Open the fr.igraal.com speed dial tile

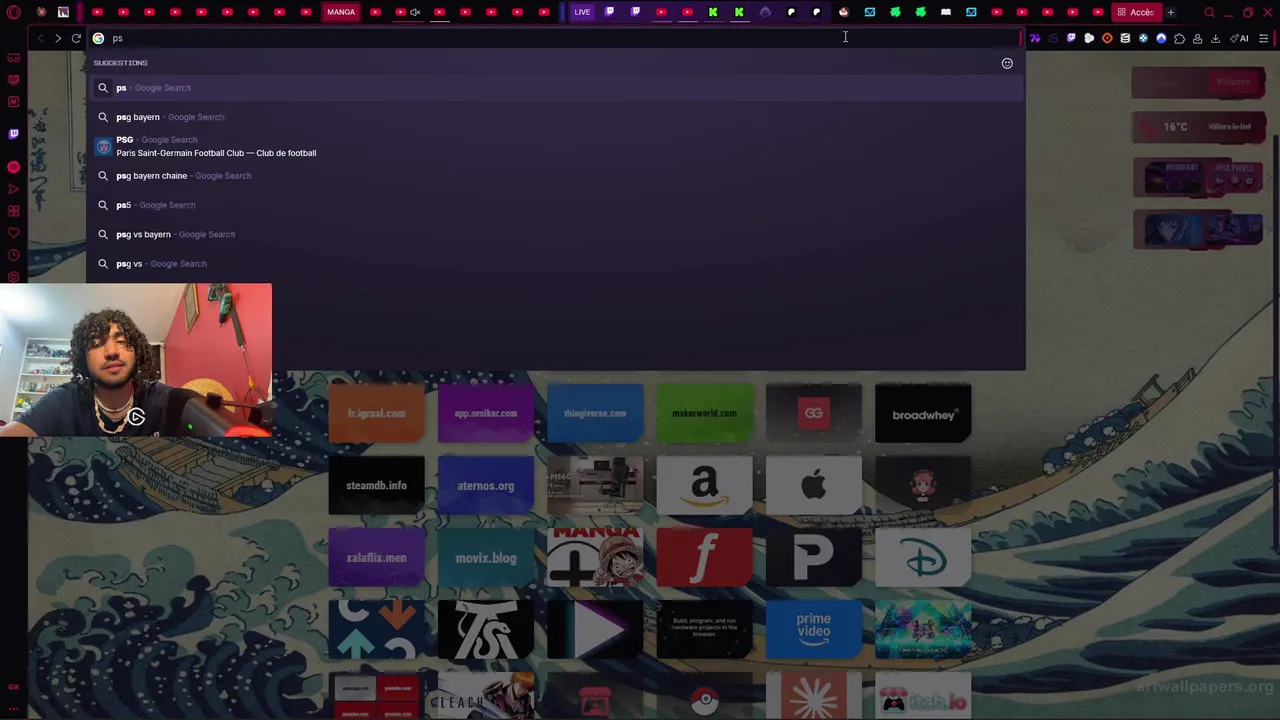(376, 413)
